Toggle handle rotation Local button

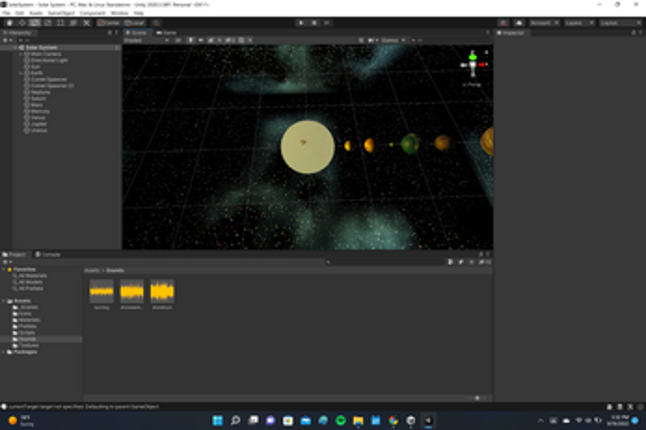pos(134,23)
